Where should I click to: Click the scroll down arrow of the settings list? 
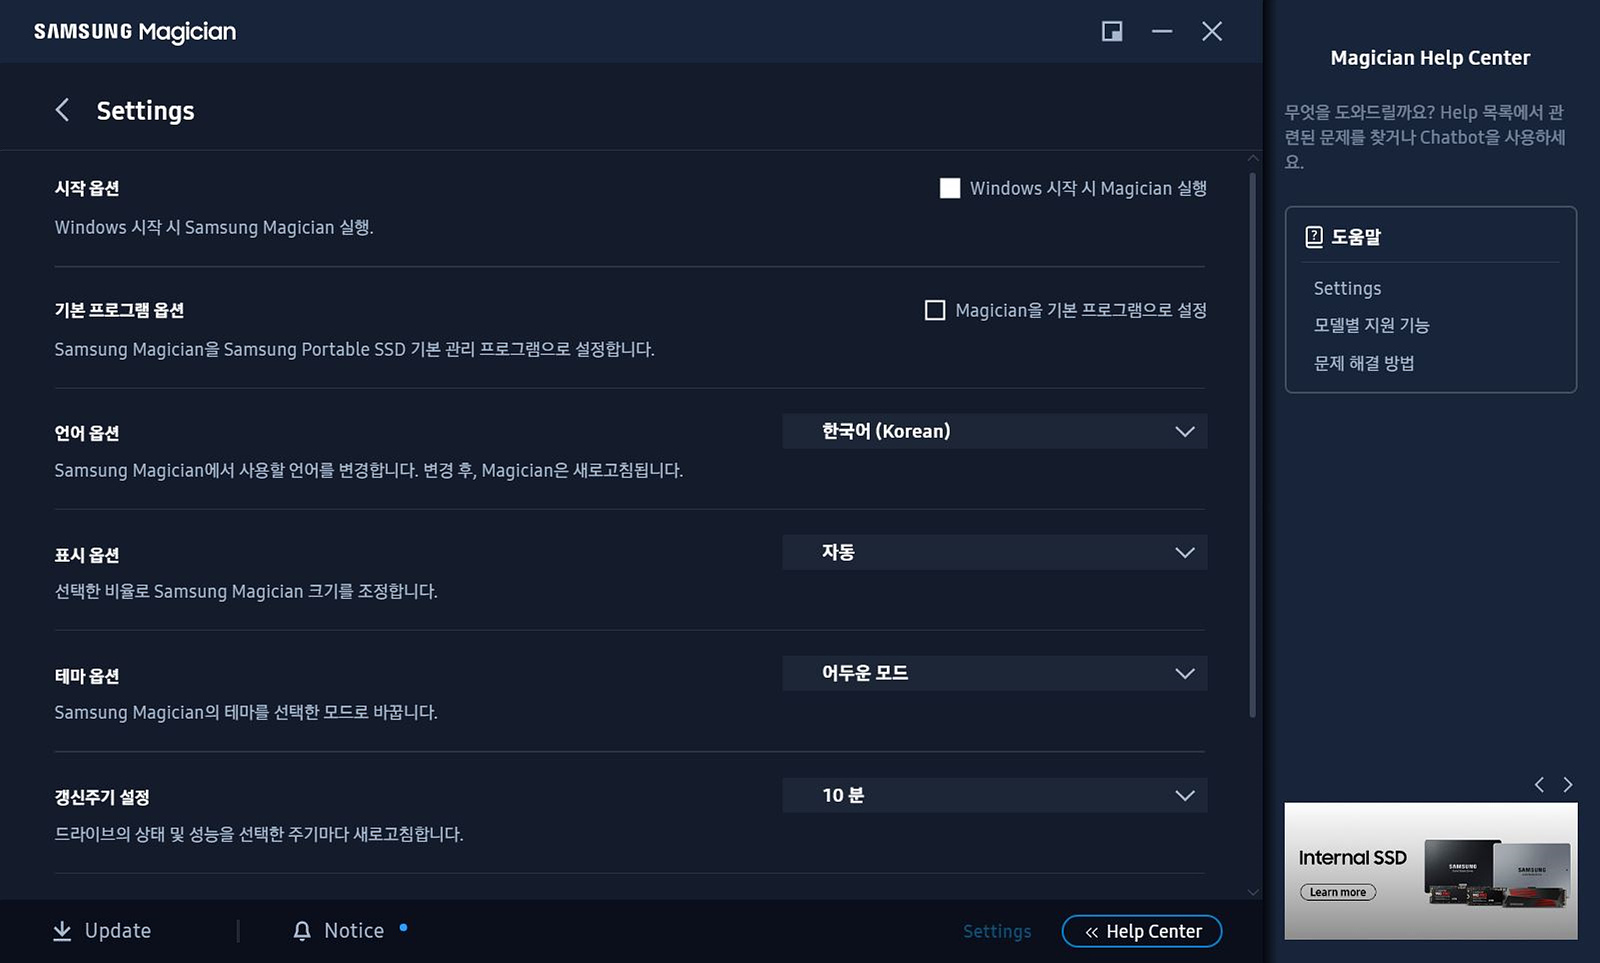point(1253,892)
